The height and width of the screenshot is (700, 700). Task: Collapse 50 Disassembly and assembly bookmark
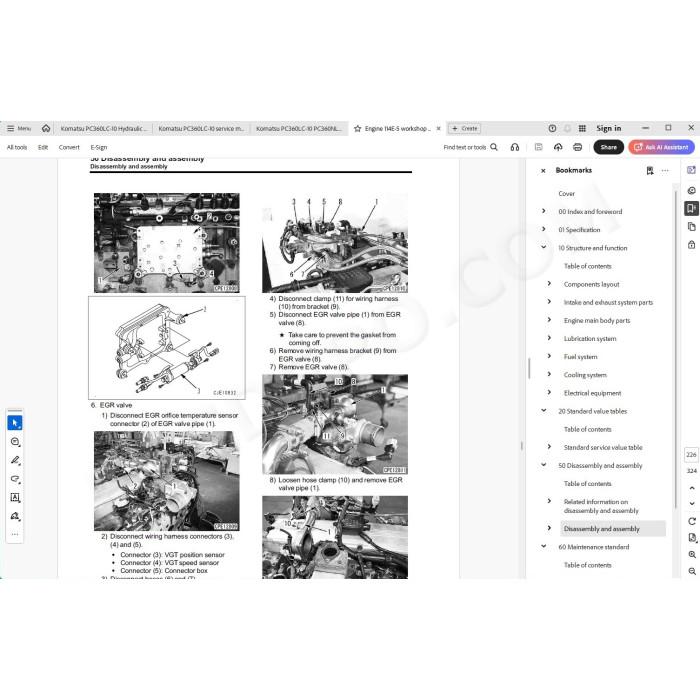point(543,465)
